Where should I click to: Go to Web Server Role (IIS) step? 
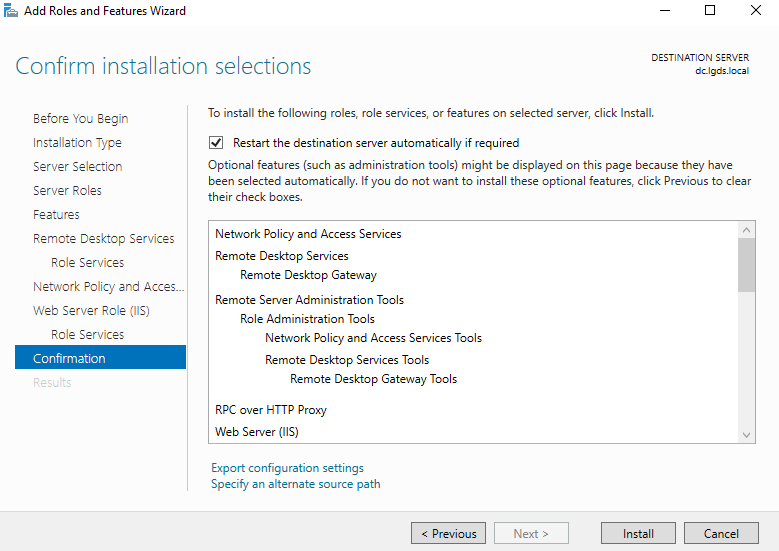[x=92, y=311]
